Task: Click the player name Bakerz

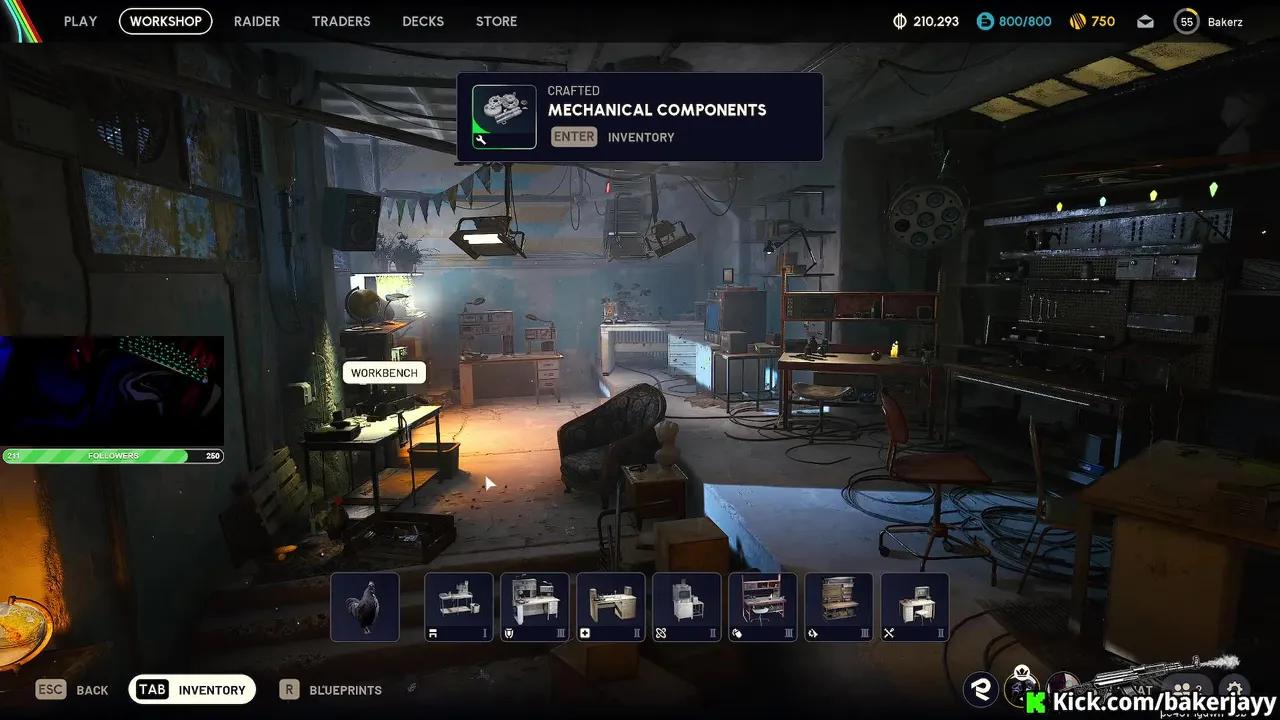Action: click(x=1225, y=21)
